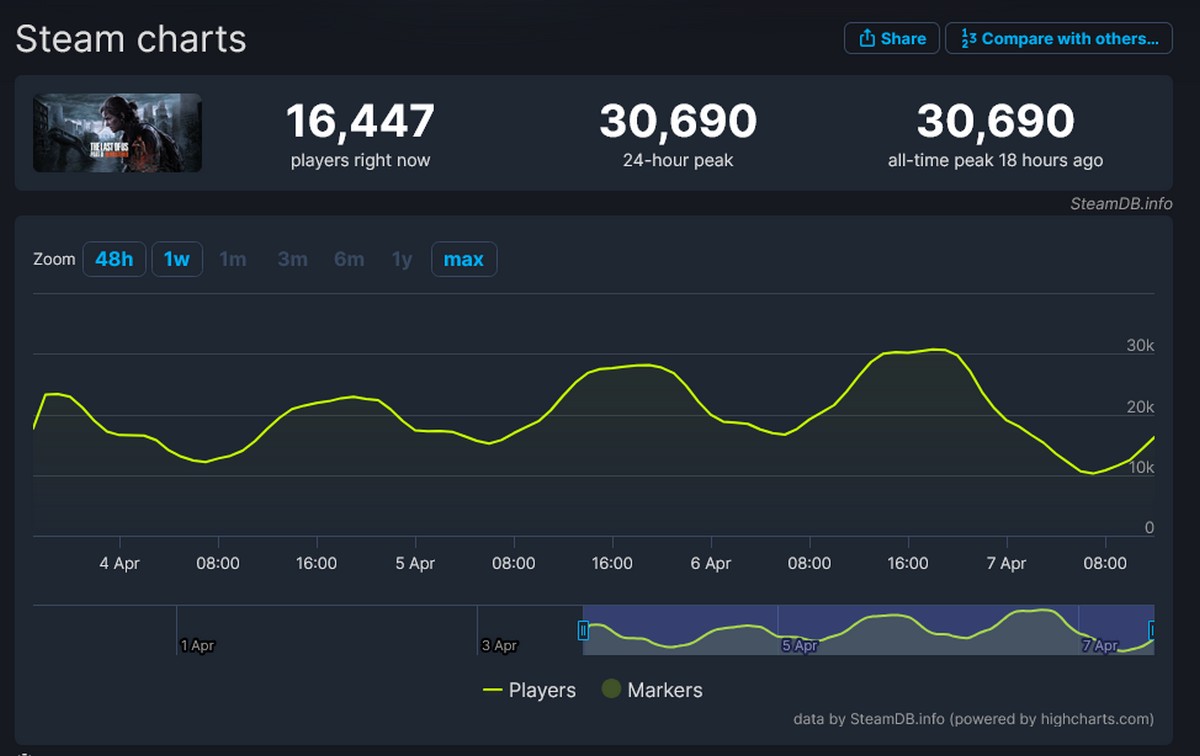Set chart zoom to 48h
This screenshot has width=1200, height=756.
tap(114, 259)
